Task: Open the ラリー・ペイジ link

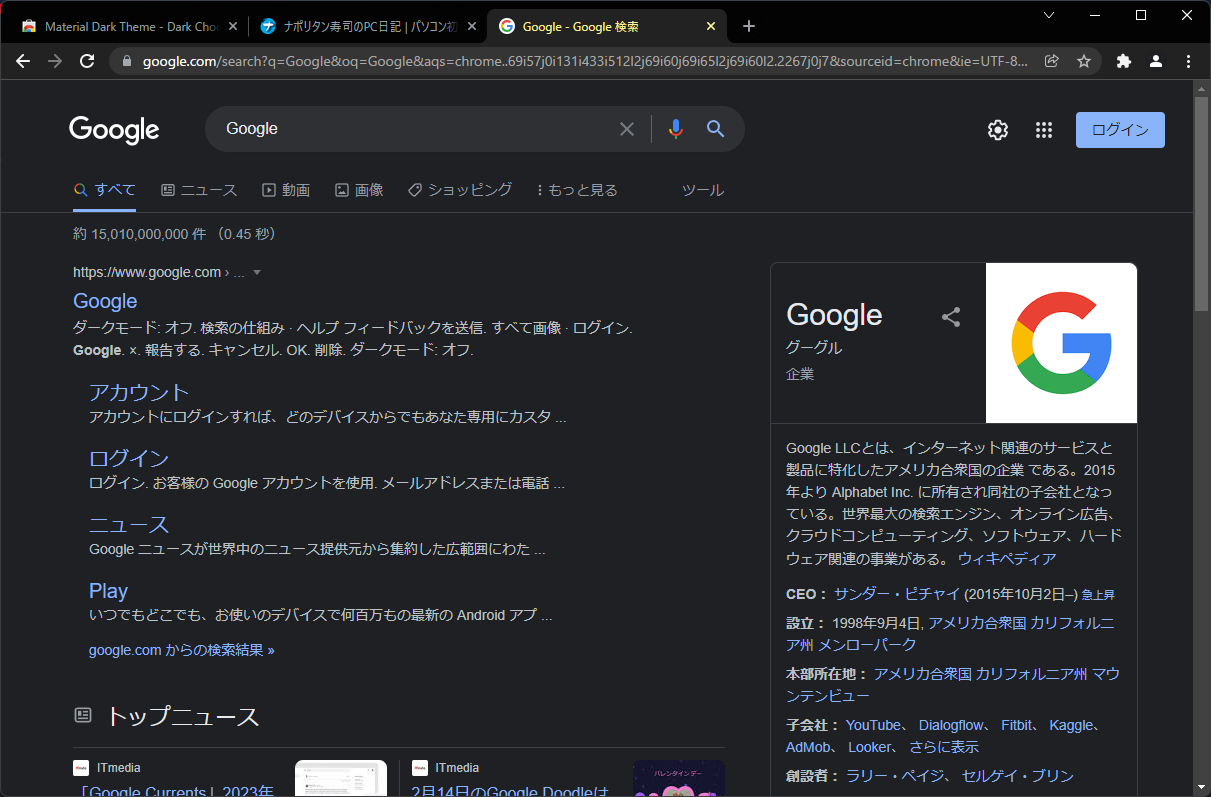Action: 896,776
